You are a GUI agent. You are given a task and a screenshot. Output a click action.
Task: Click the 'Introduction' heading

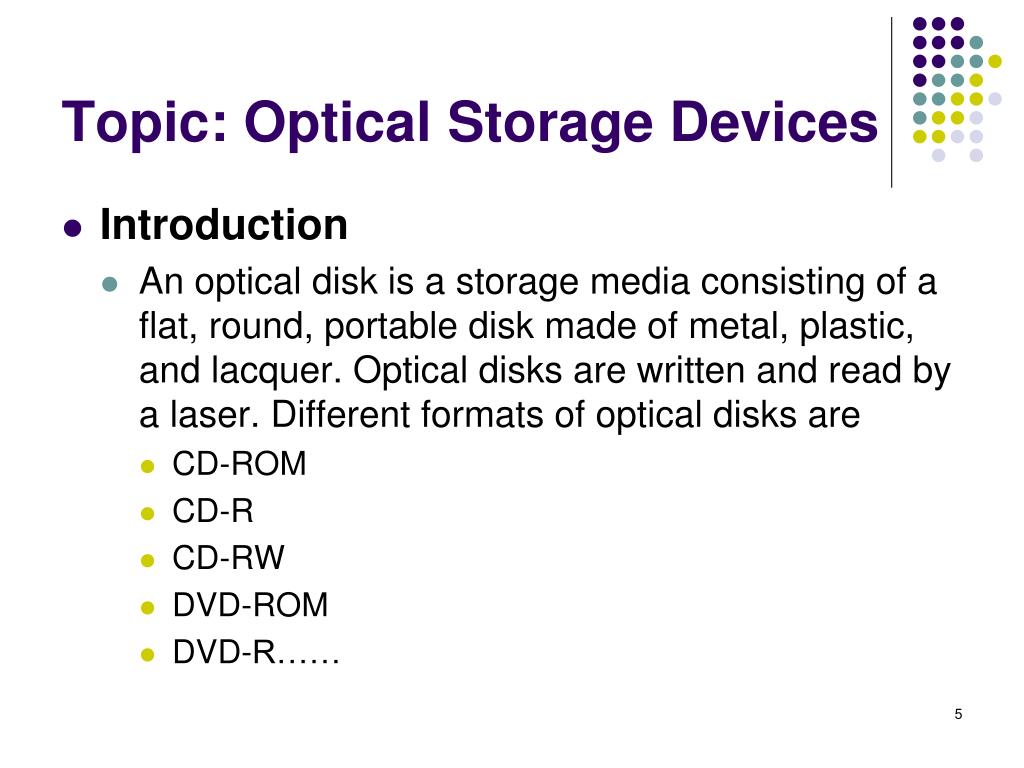pos(223,225)
